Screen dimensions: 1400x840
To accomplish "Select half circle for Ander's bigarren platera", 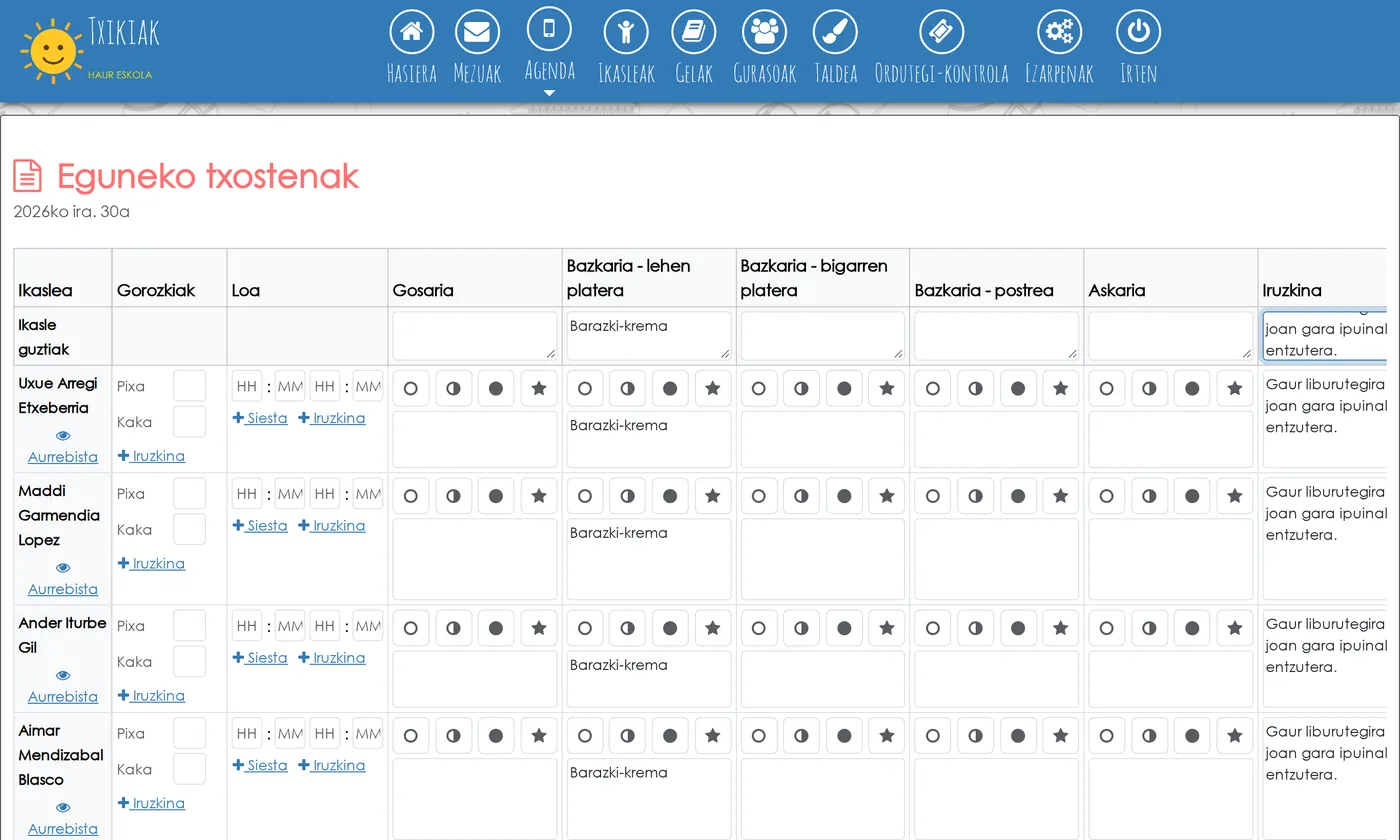I will pos(801,628).
